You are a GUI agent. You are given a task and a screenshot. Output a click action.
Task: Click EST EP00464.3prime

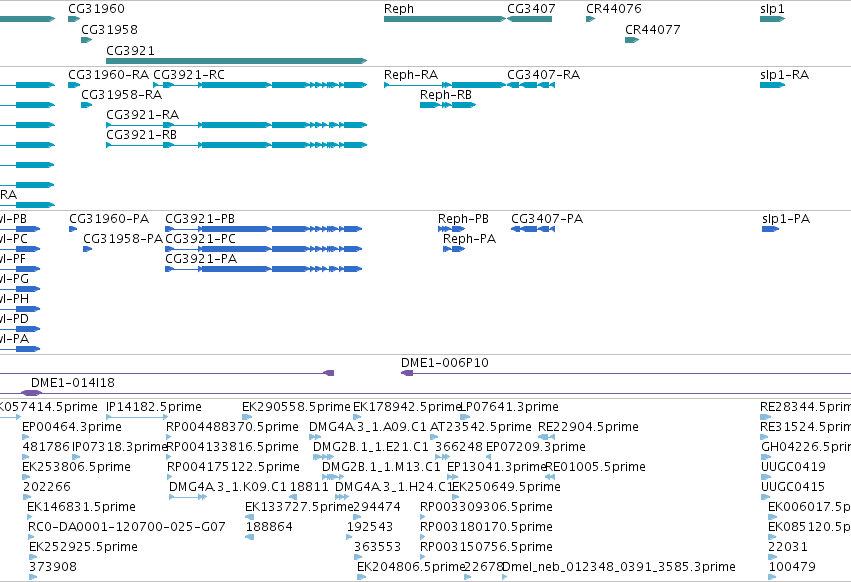[x=26, y=437]
